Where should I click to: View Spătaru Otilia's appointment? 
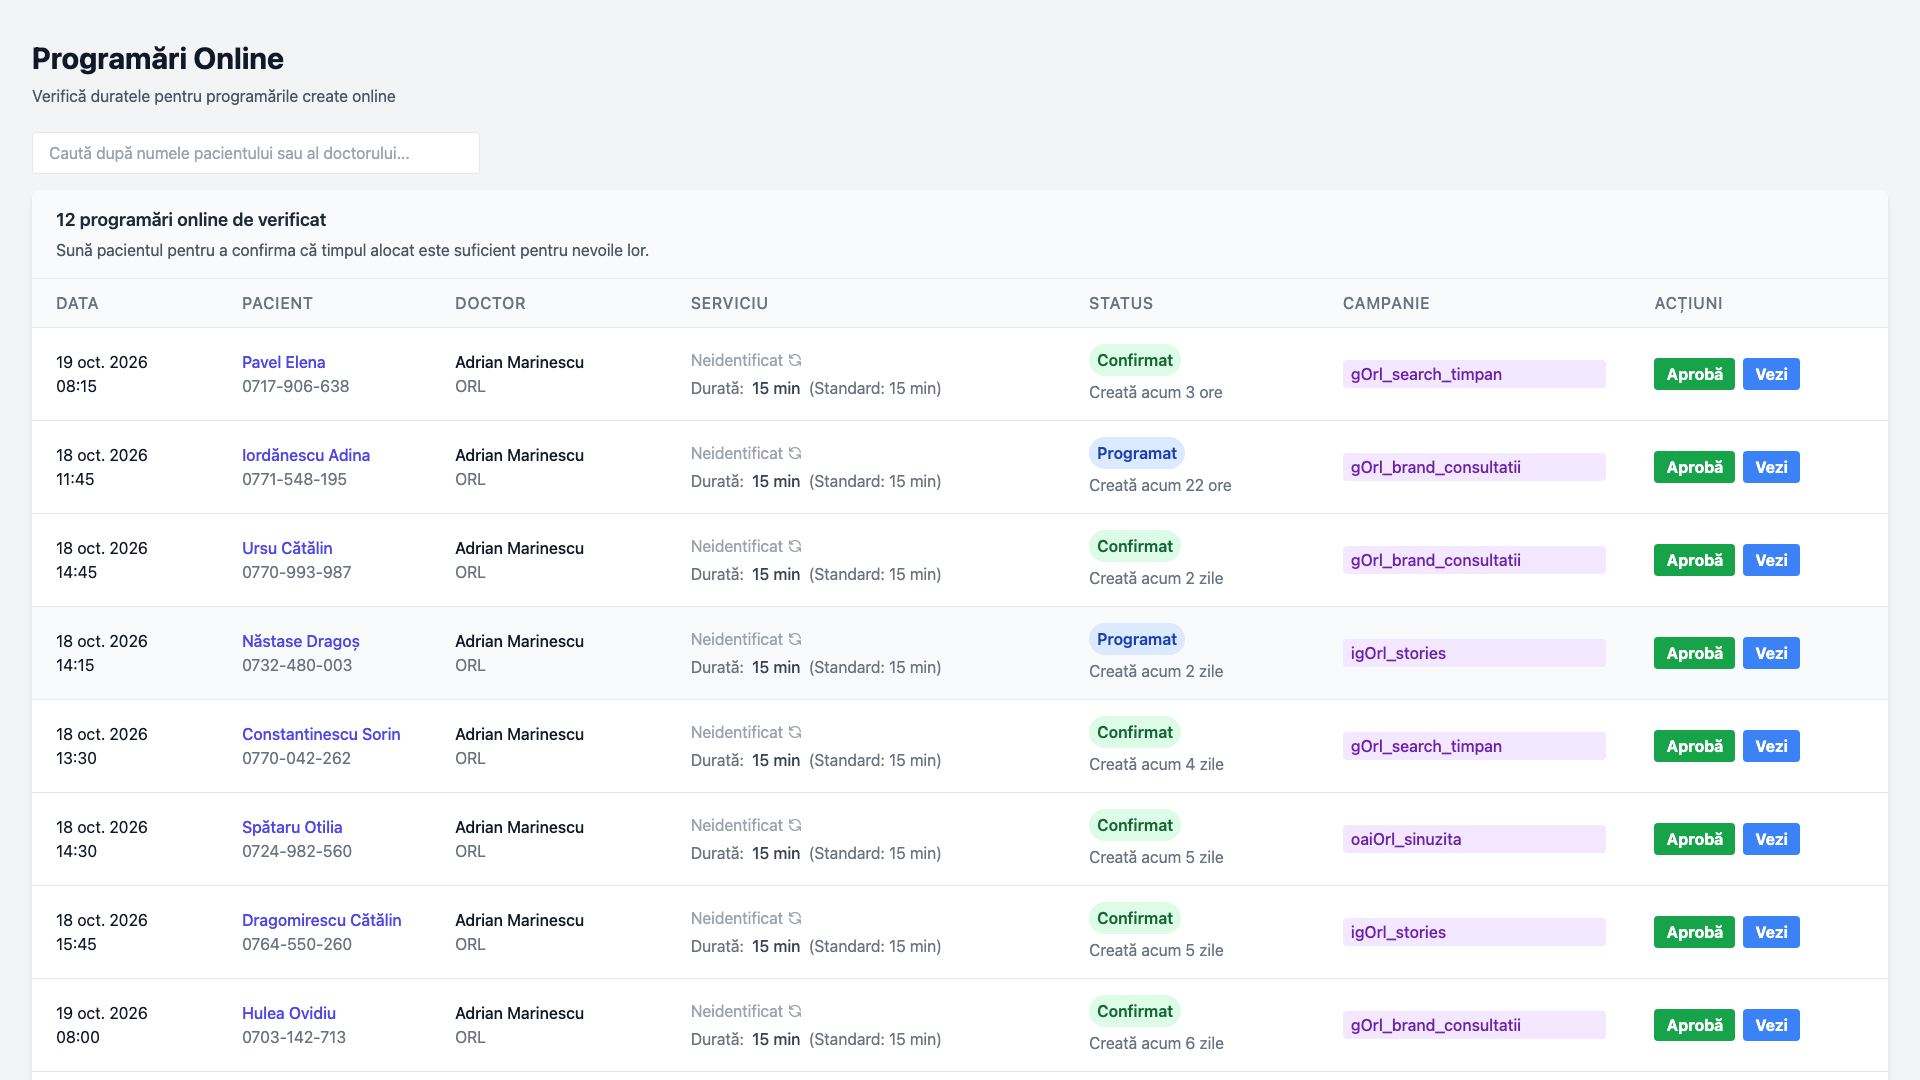[x=1771, y=839]
